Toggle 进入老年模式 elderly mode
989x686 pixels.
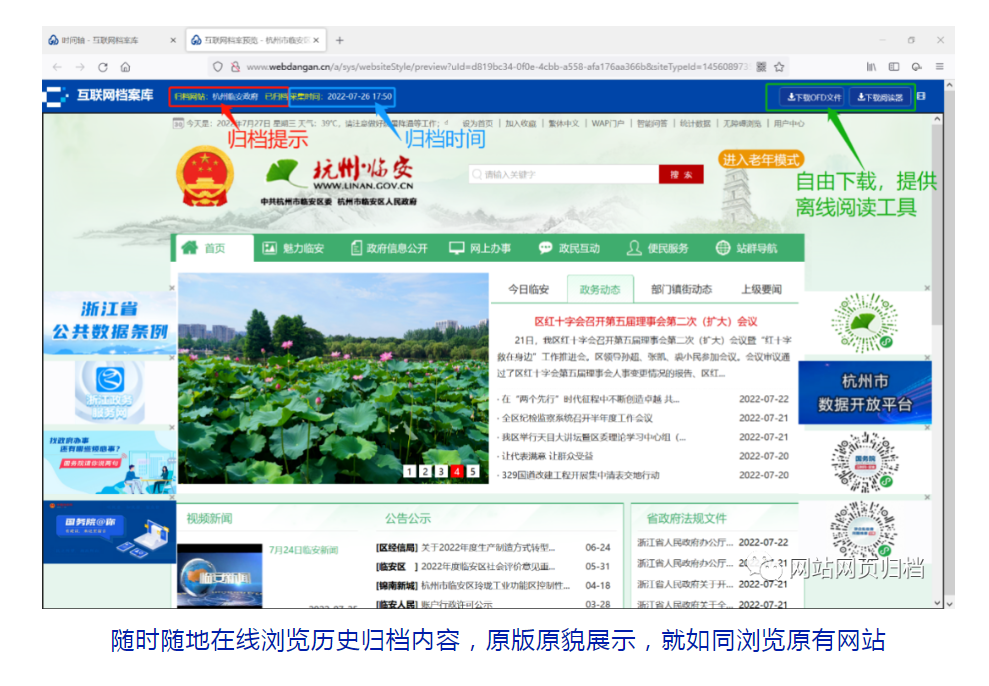pyautogui.click(x=761, y=160)
